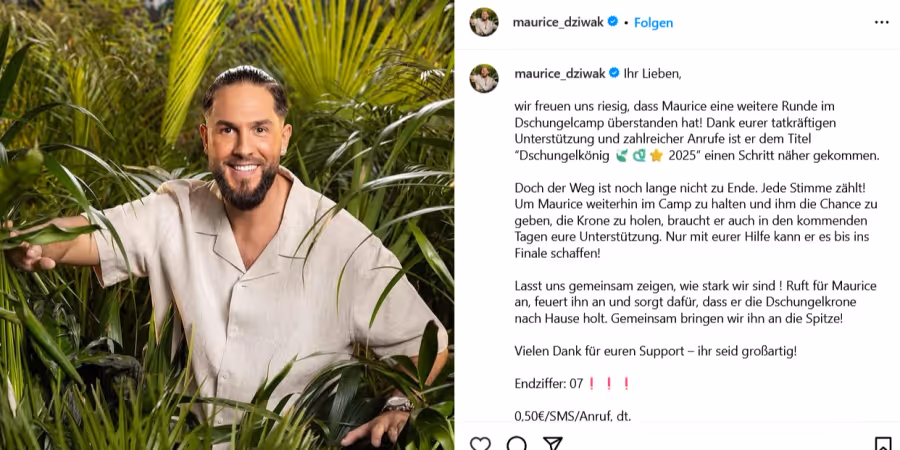Click the 0,50€/SMS/Anruf price line
900x450 pixels.
(x=572, y=417)
